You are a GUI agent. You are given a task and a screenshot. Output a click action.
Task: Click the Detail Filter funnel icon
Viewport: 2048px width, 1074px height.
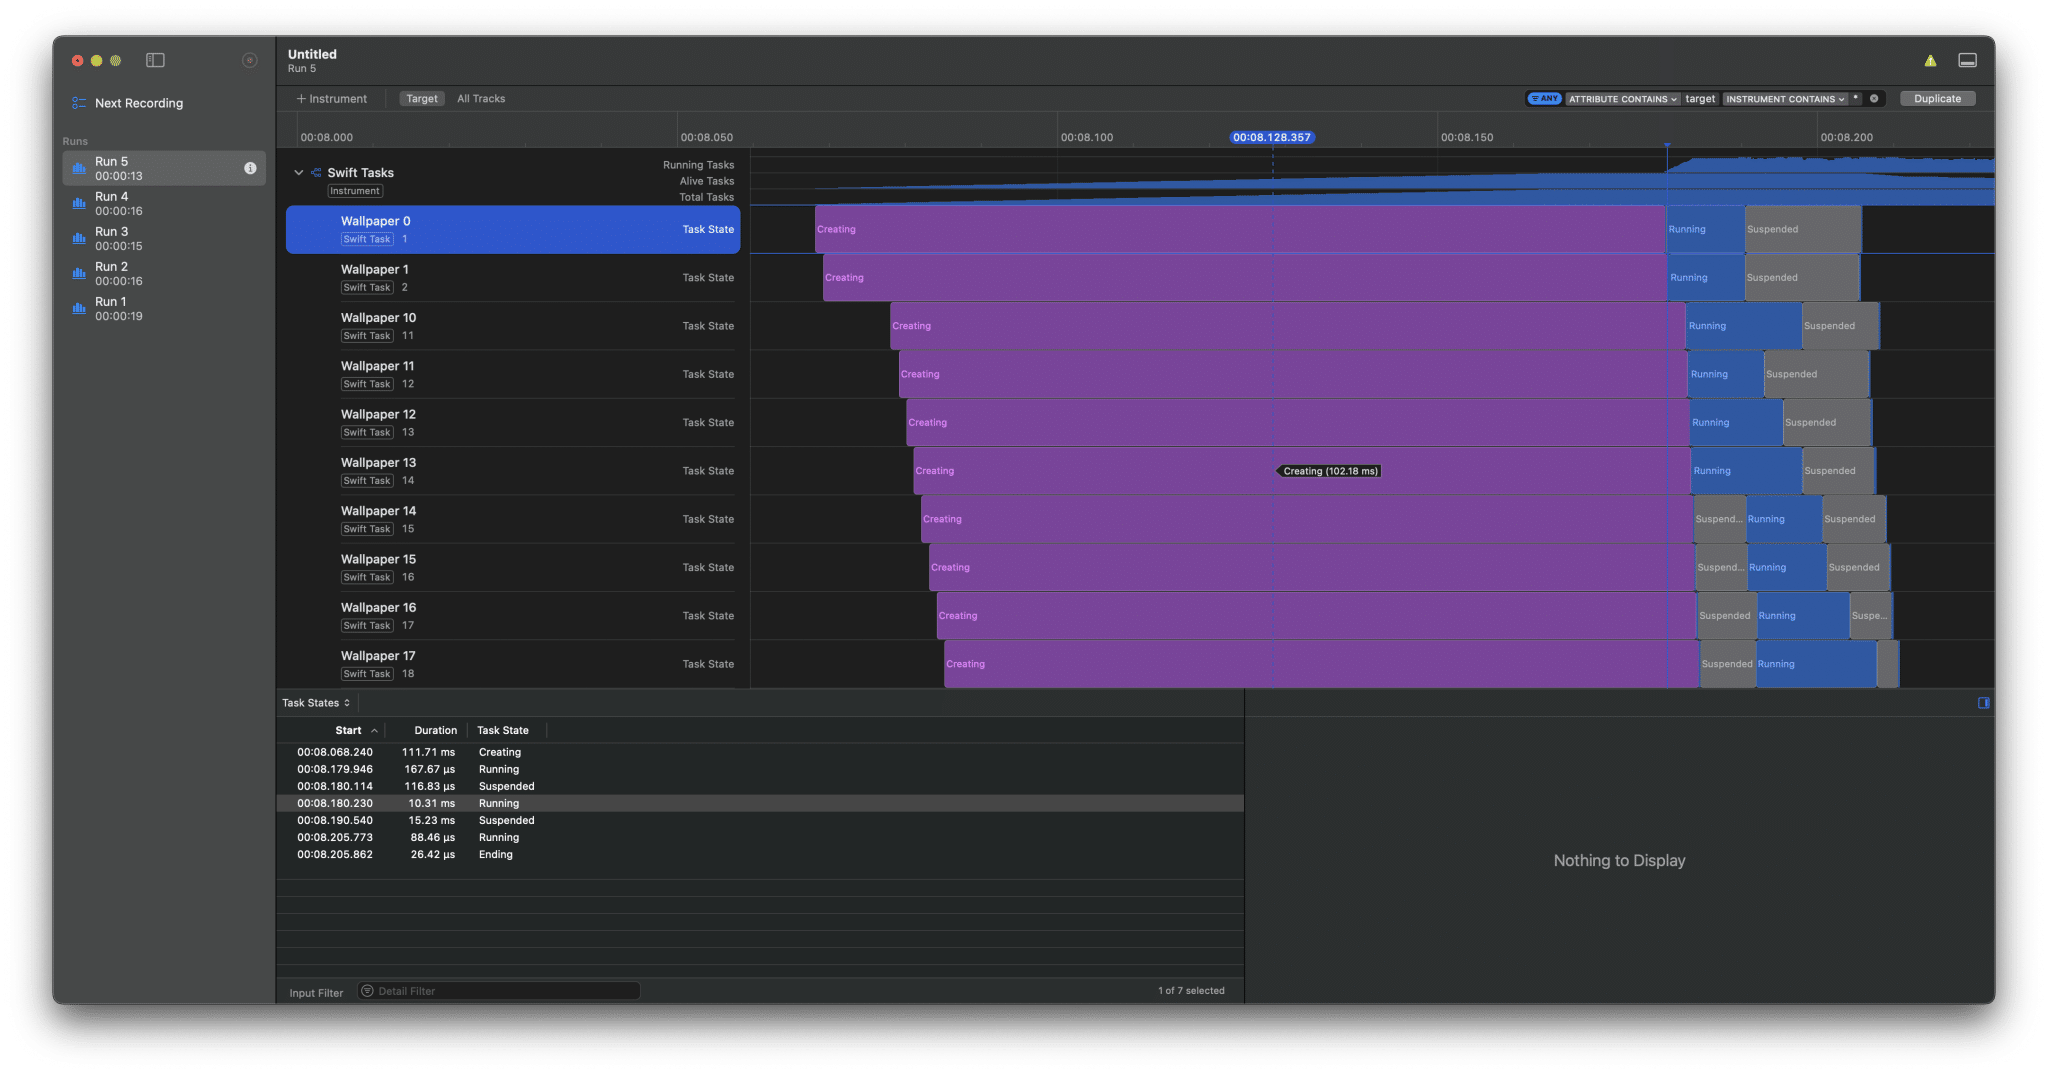[x=367, y=991]
